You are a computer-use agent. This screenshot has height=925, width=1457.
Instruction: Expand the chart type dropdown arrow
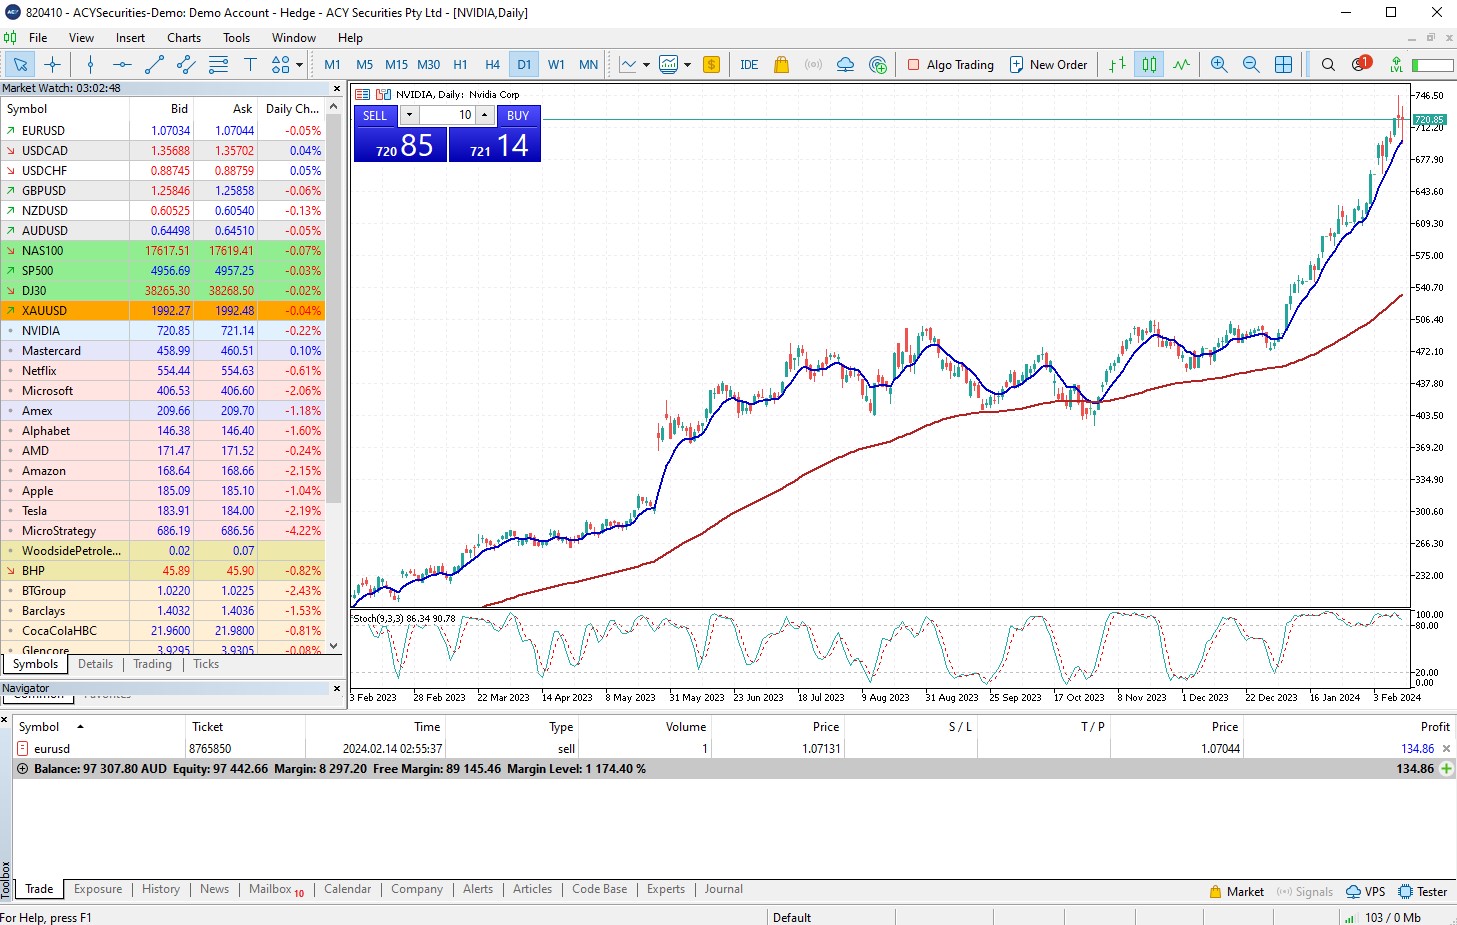tap(646, 65)
